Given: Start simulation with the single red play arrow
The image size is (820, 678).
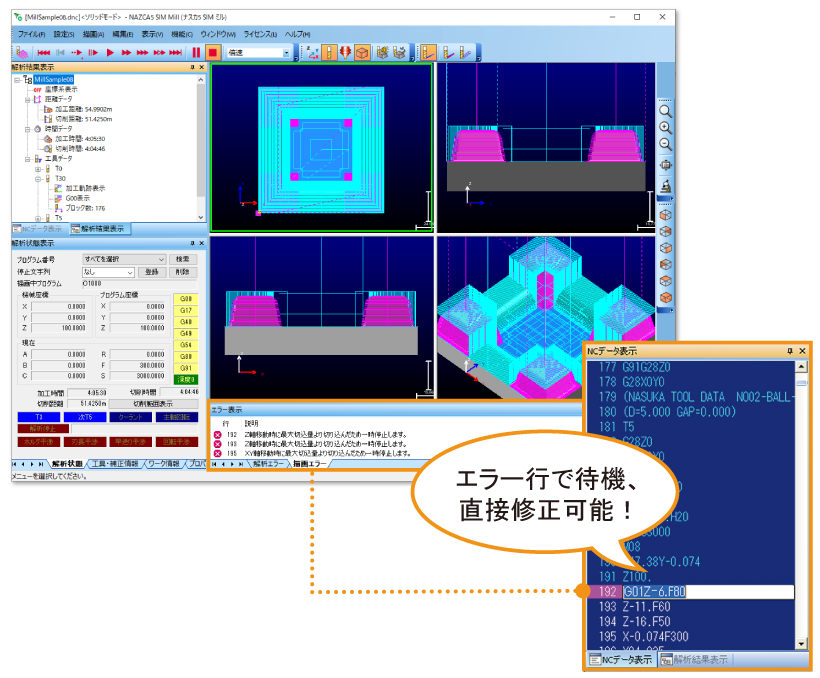Looking at the screenshot, I should tap(110, 53).
